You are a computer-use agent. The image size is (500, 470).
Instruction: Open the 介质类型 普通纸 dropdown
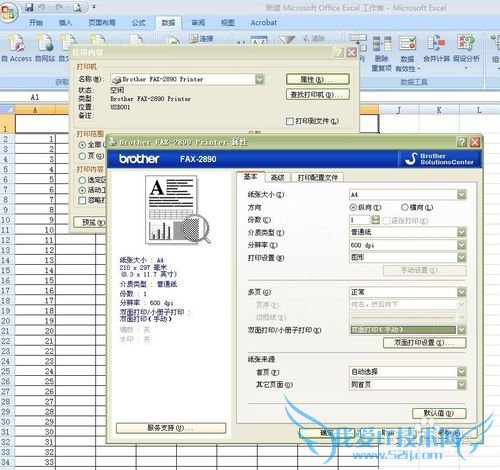point(462,232)
